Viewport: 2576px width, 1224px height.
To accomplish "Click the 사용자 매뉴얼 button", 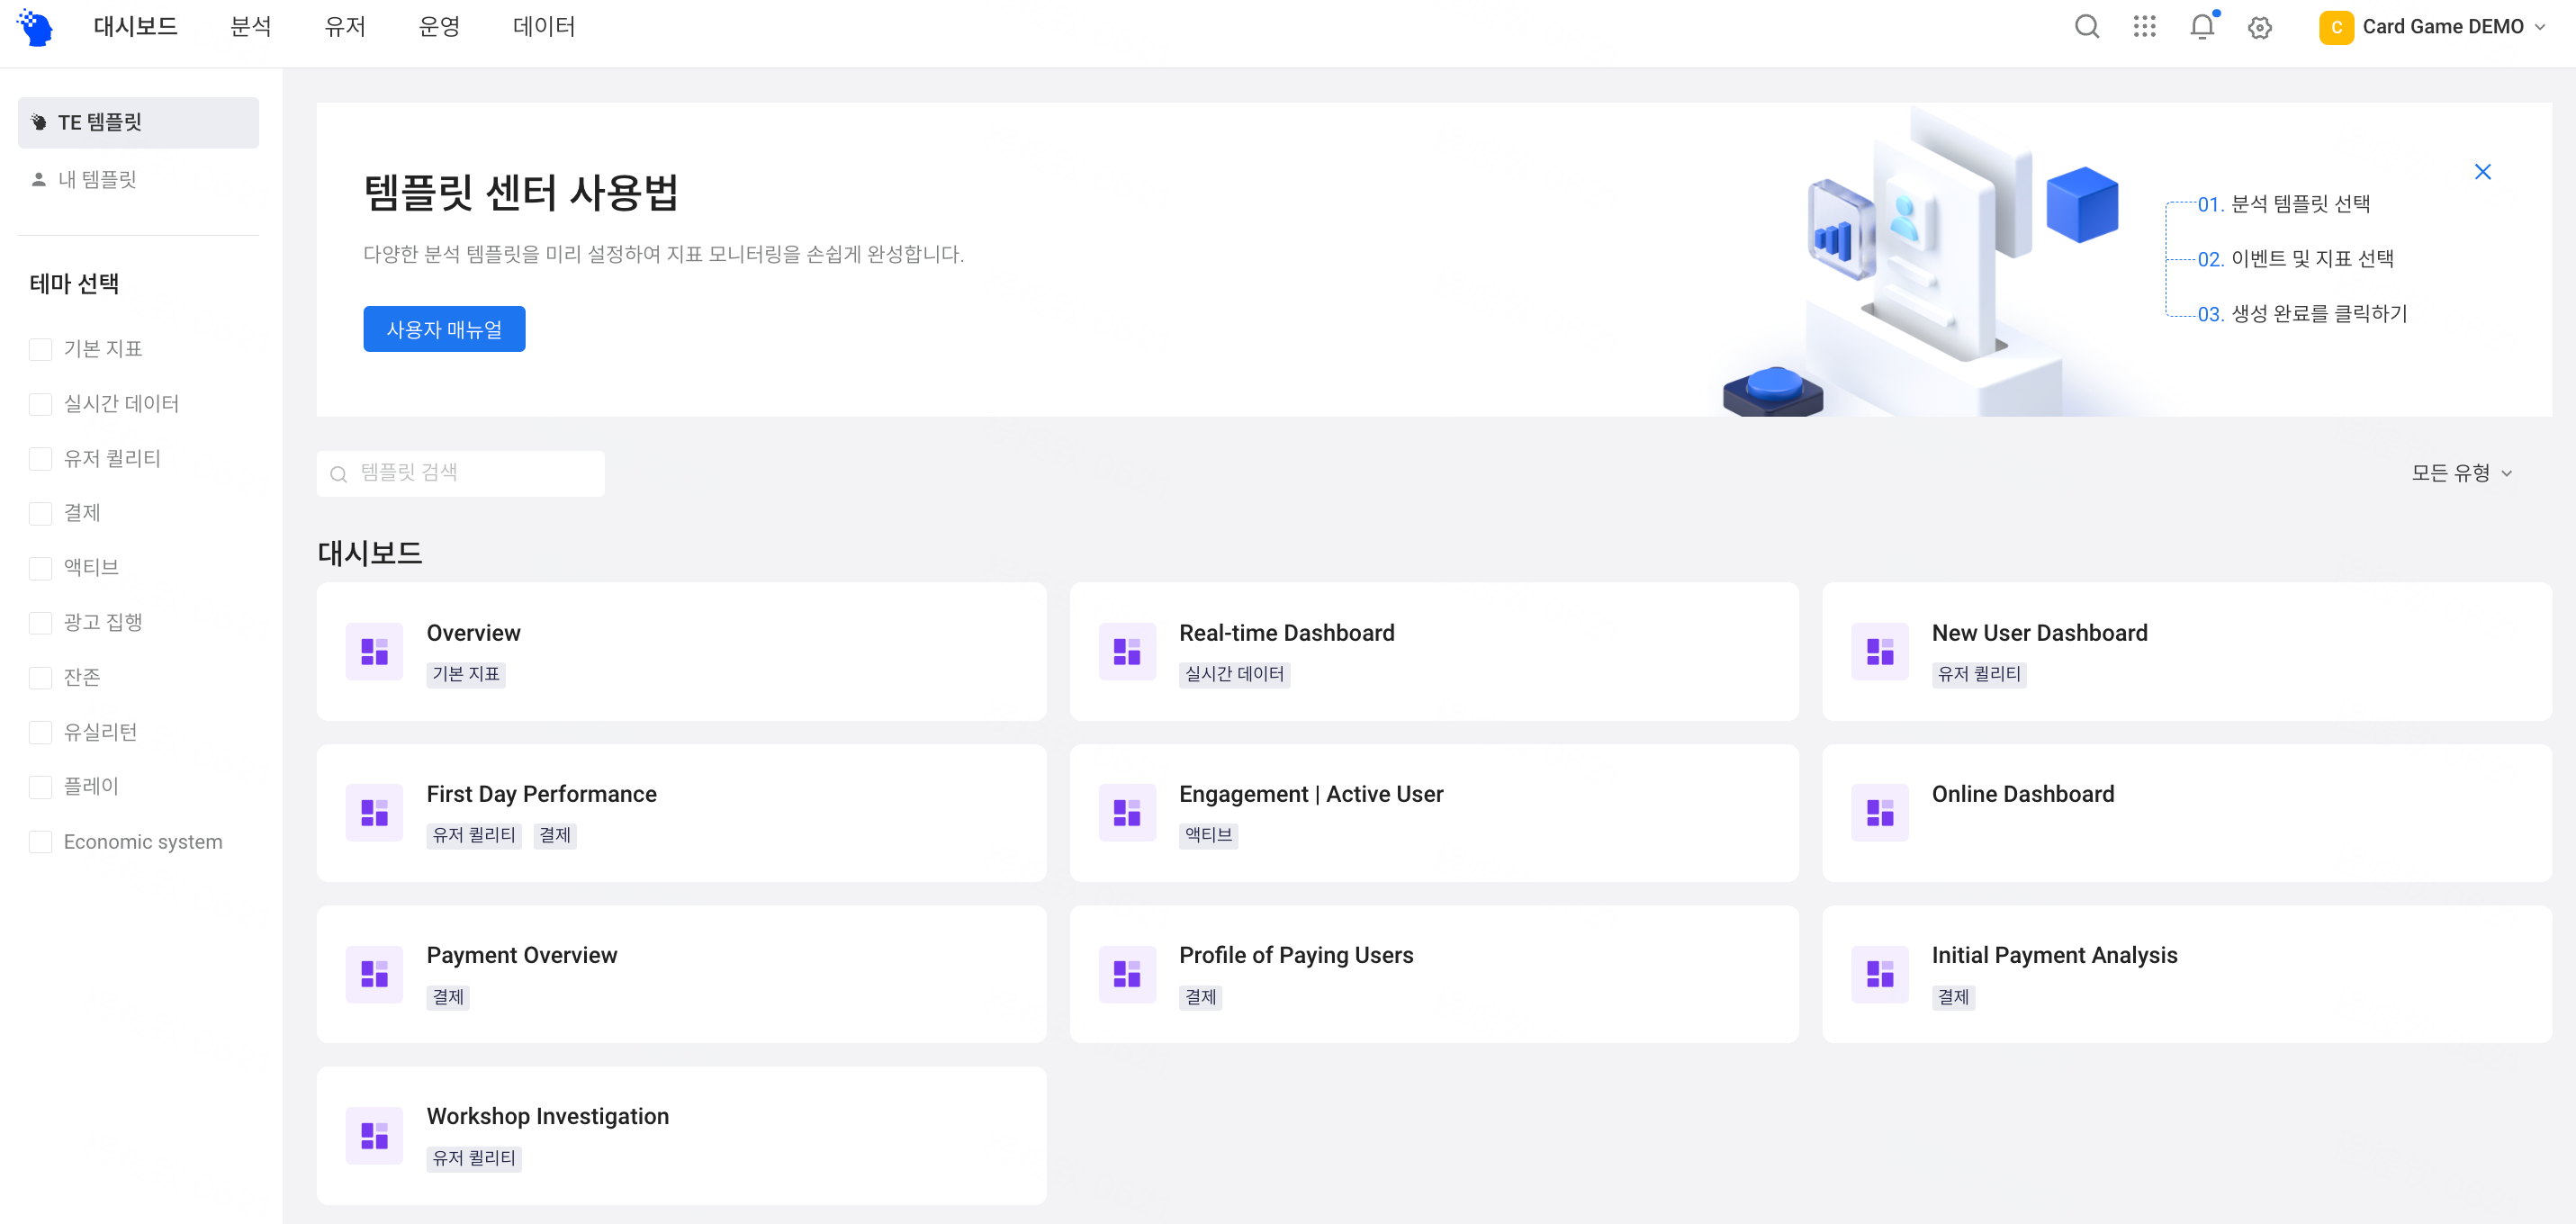I will [x=444, y=329].
